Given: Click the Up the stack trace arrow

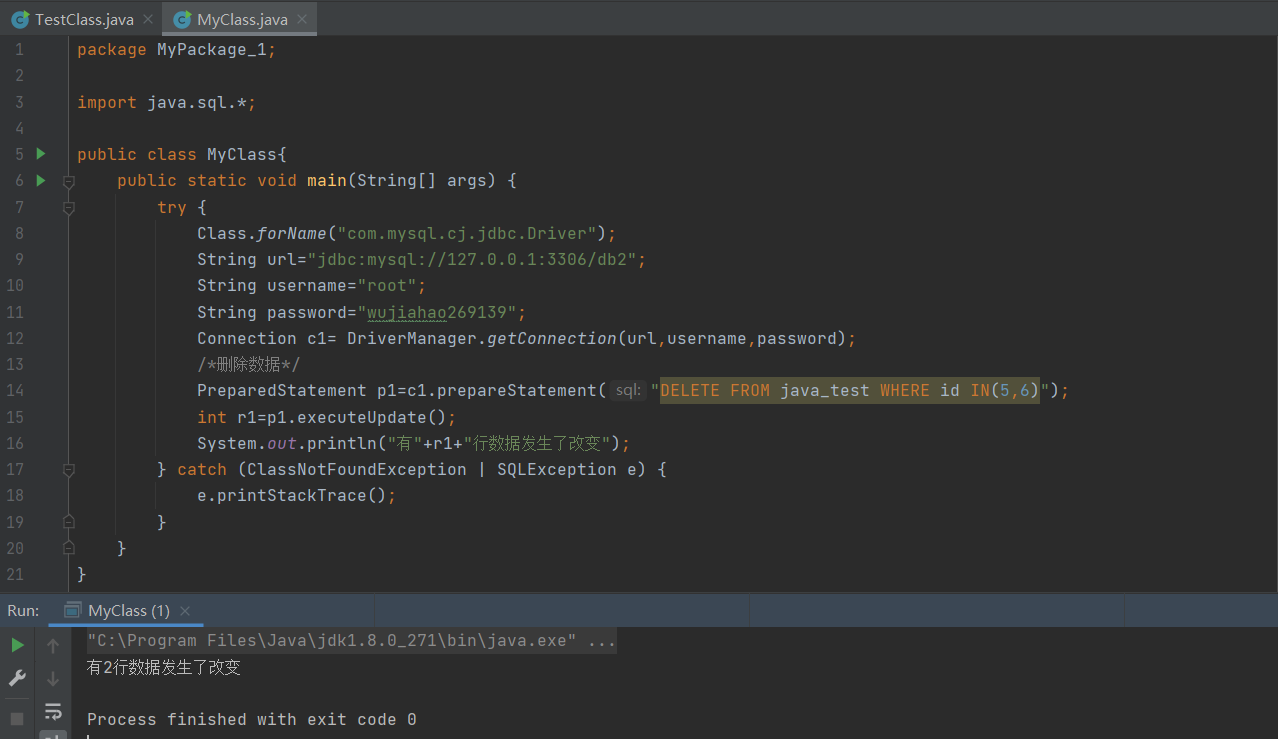Looking at the screenshot, I should 53,646.
